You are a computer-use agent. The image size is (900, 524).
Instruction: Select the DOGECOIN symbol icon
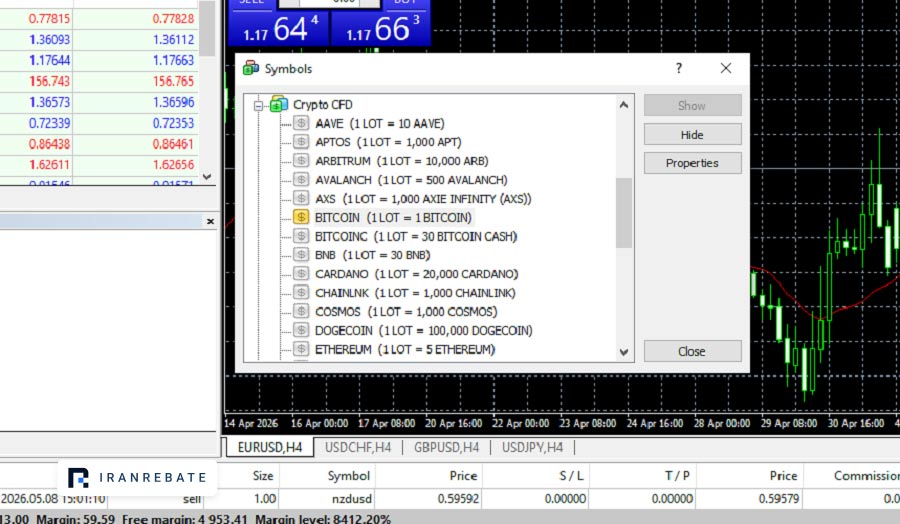(301, 330)
